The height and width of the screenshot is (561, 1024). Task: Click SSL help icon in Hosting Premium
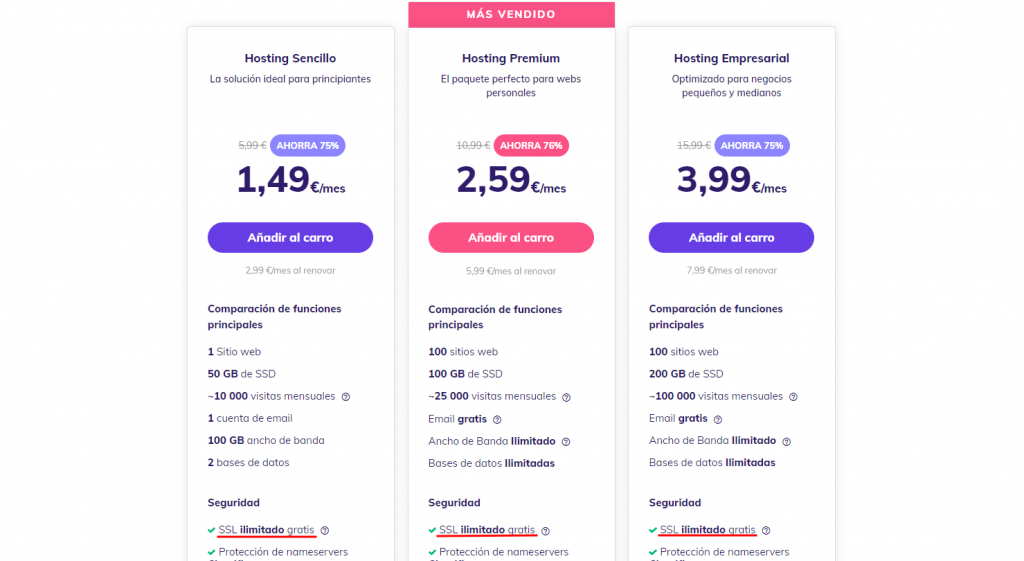545,531
